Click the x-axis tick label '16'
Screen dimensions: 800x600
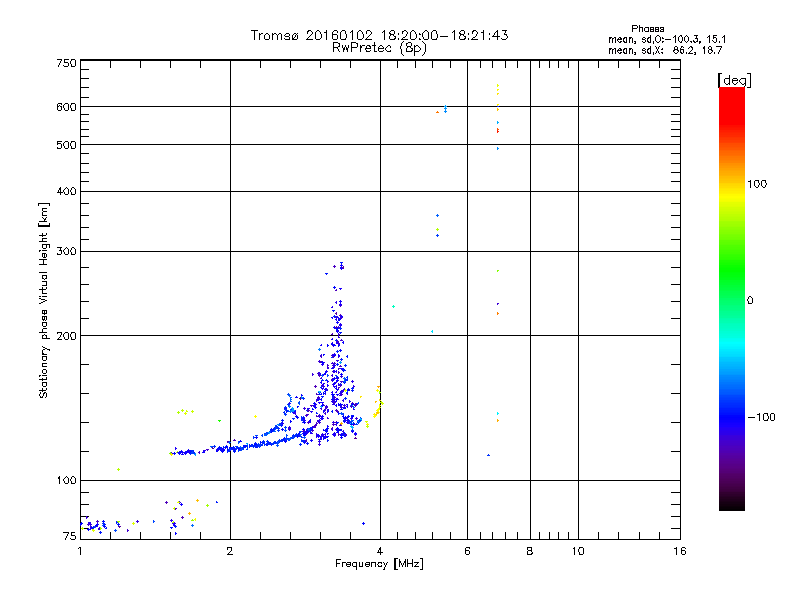680,551
